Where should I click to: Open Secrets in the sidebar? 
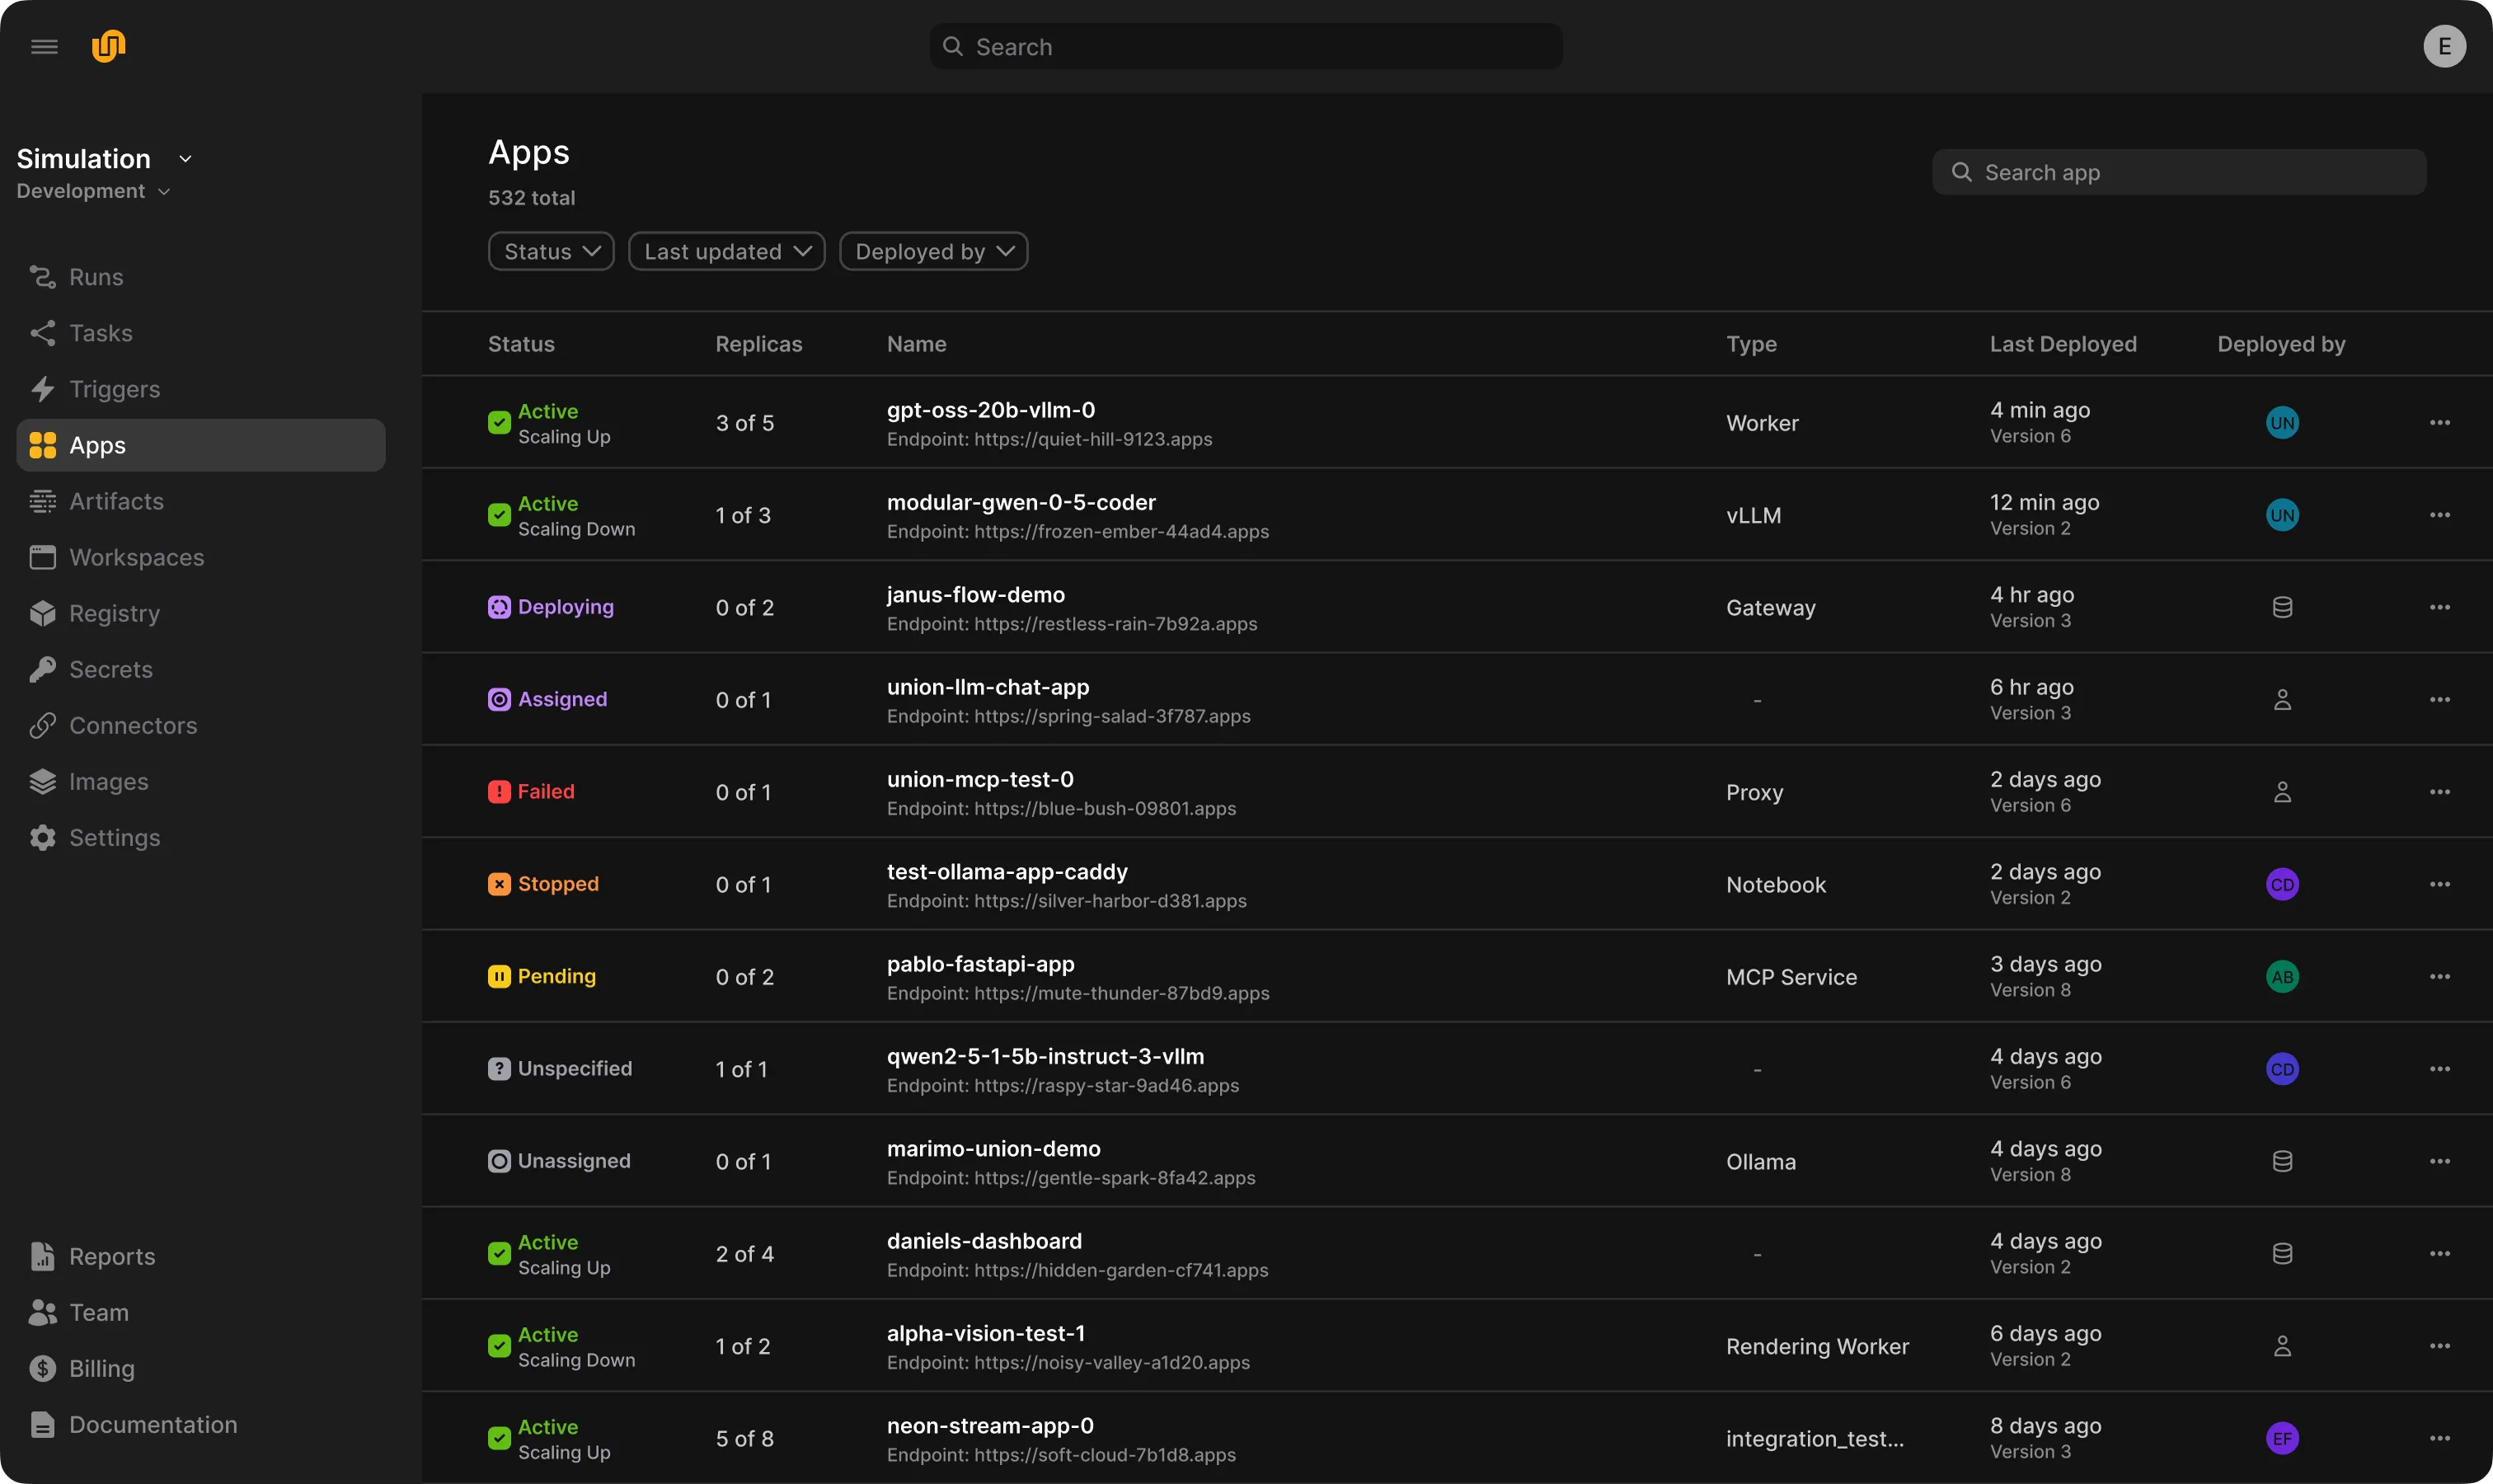[x=110, y=670]
